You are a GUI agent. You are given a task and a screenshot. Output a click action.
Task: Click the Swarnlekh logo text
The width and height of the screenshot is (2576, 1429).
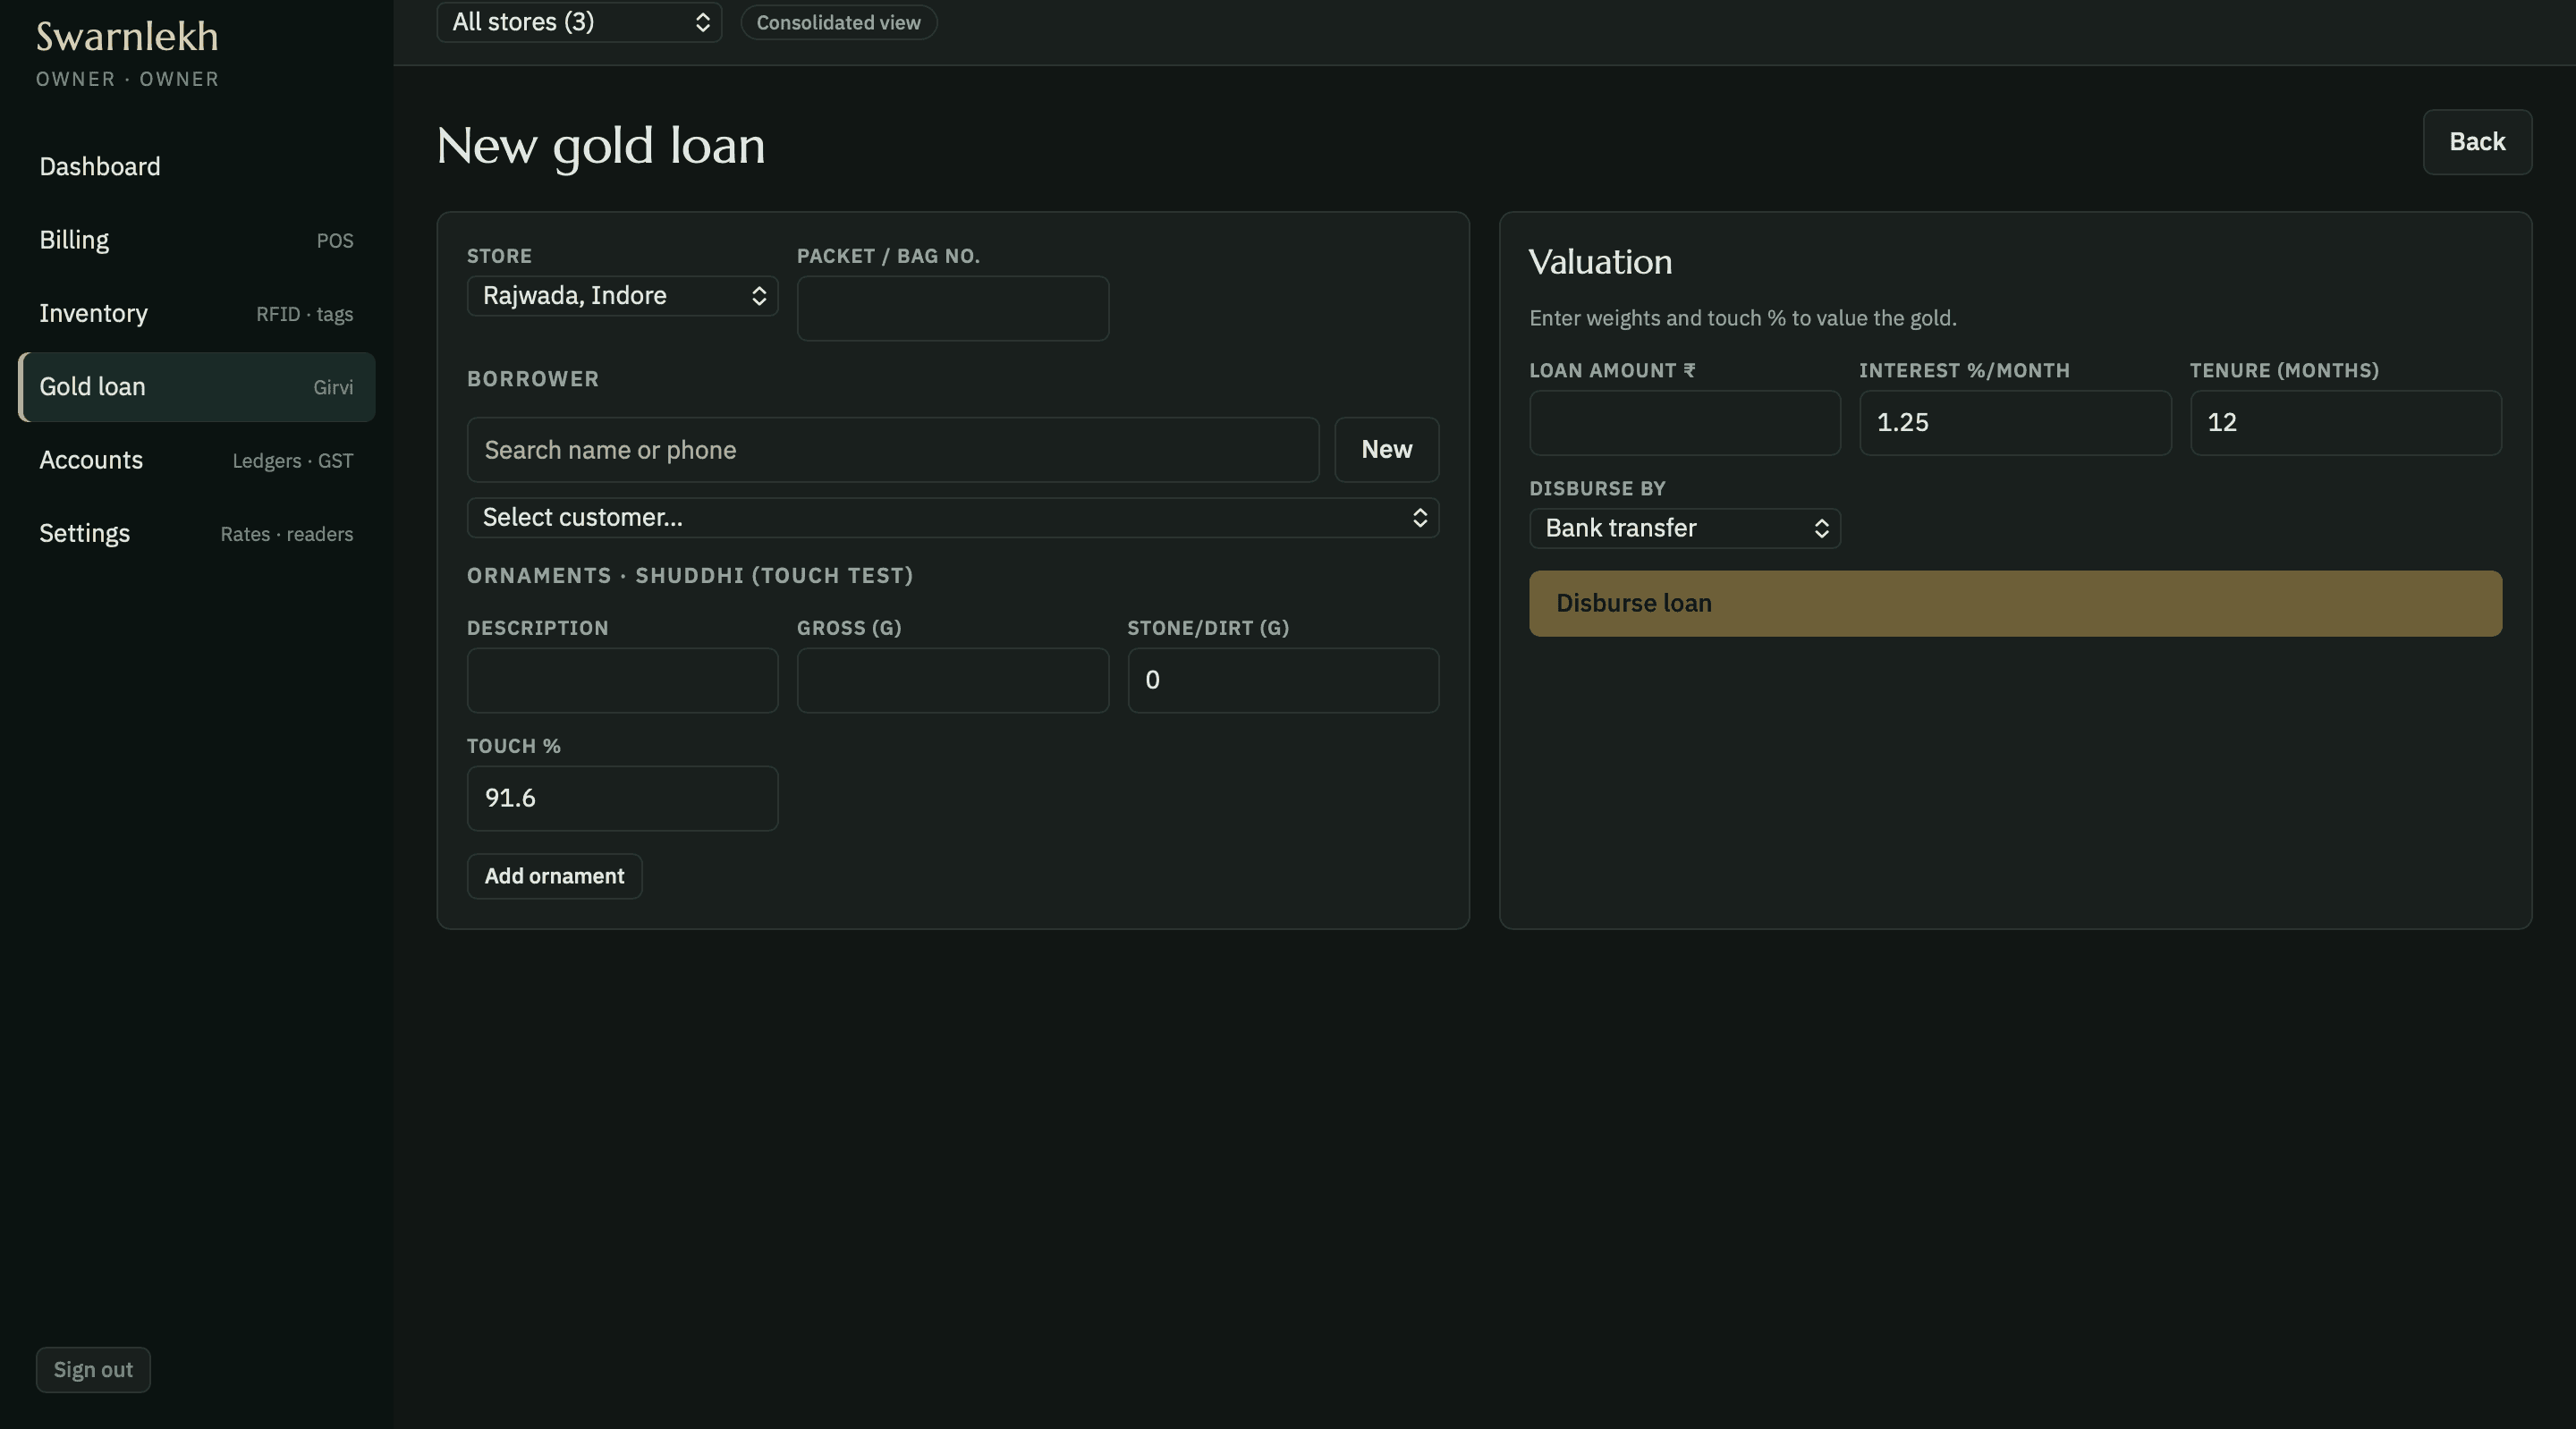(x=127, y=37)
